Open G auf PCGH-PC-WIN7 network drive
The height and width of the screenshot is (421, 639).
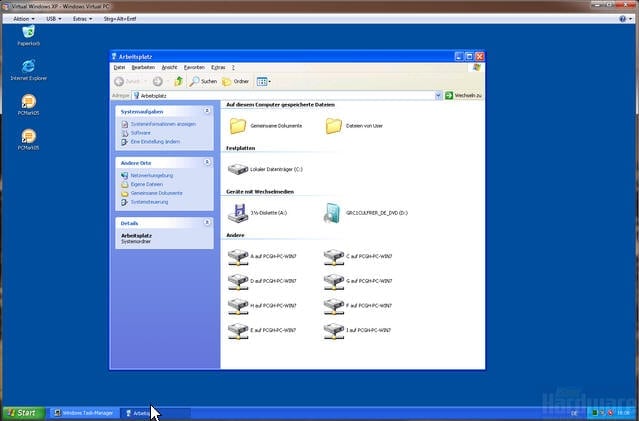[358, 281]
